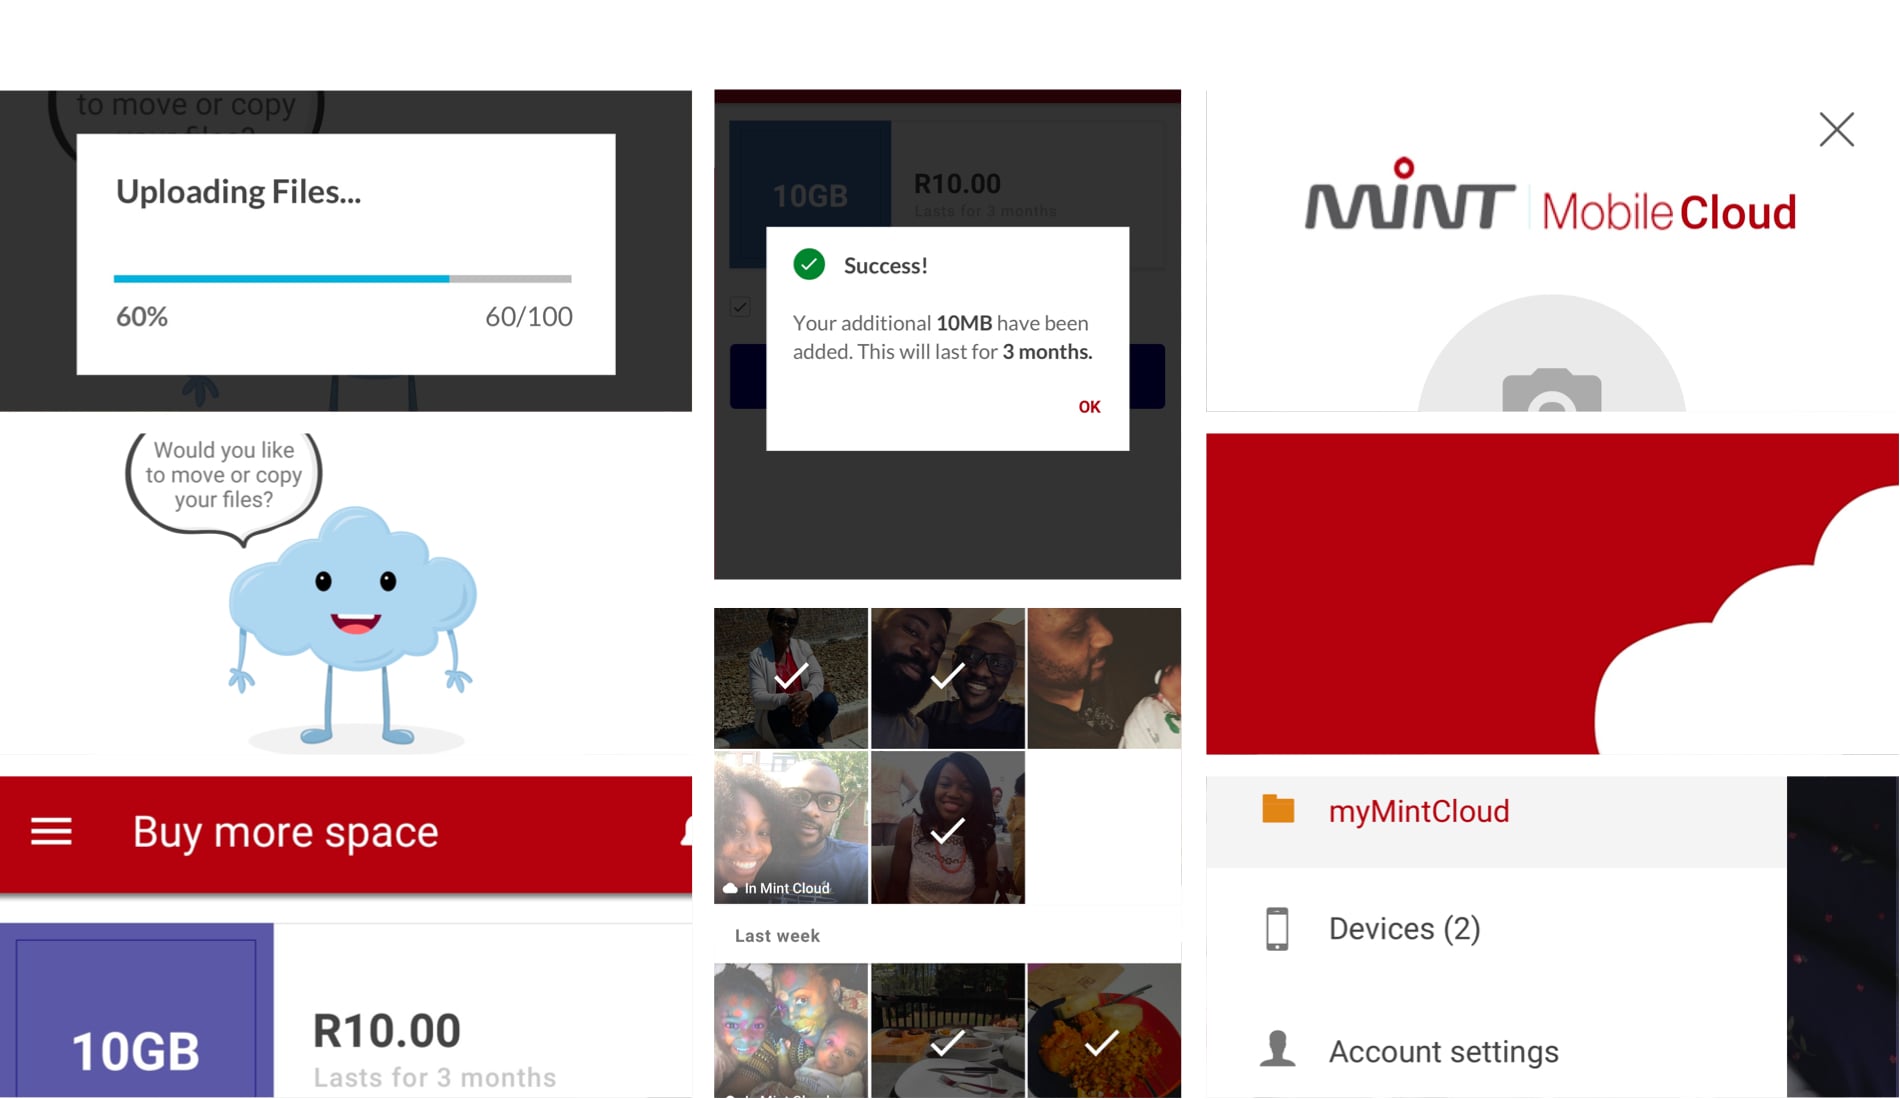Click the myMintCloud folder icon
Viewport: 1900px width, 1099px height.
(1278, 809)
